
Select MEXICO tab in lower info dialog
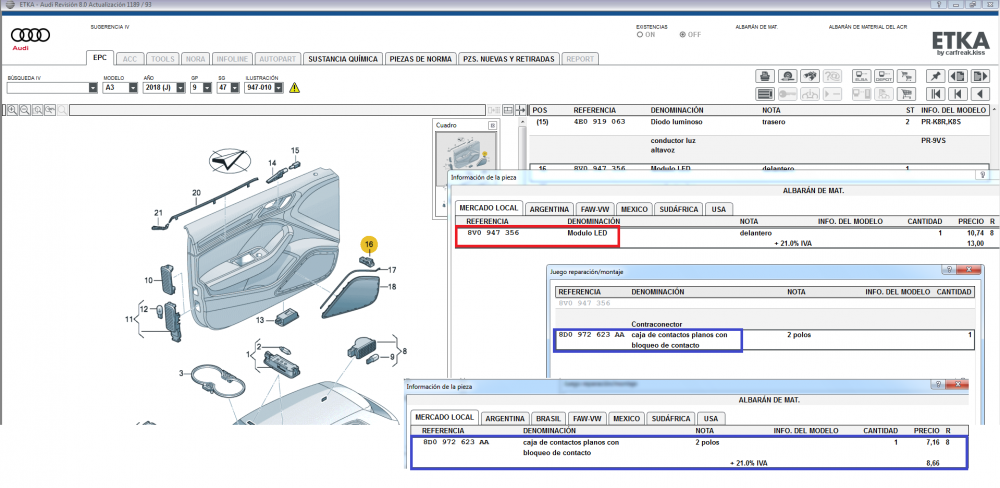[626, 419]
